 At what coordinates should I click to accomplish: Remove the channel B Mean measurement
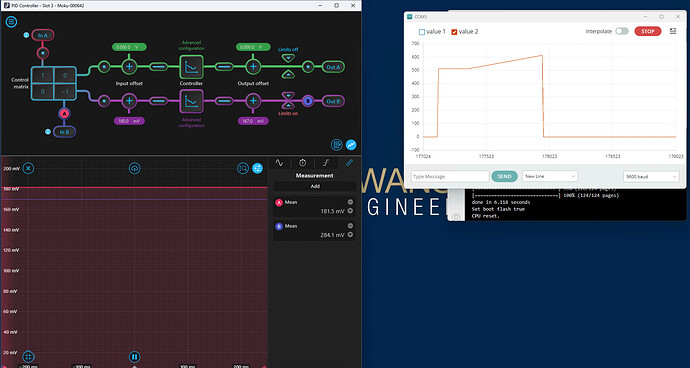click(350, 226)
